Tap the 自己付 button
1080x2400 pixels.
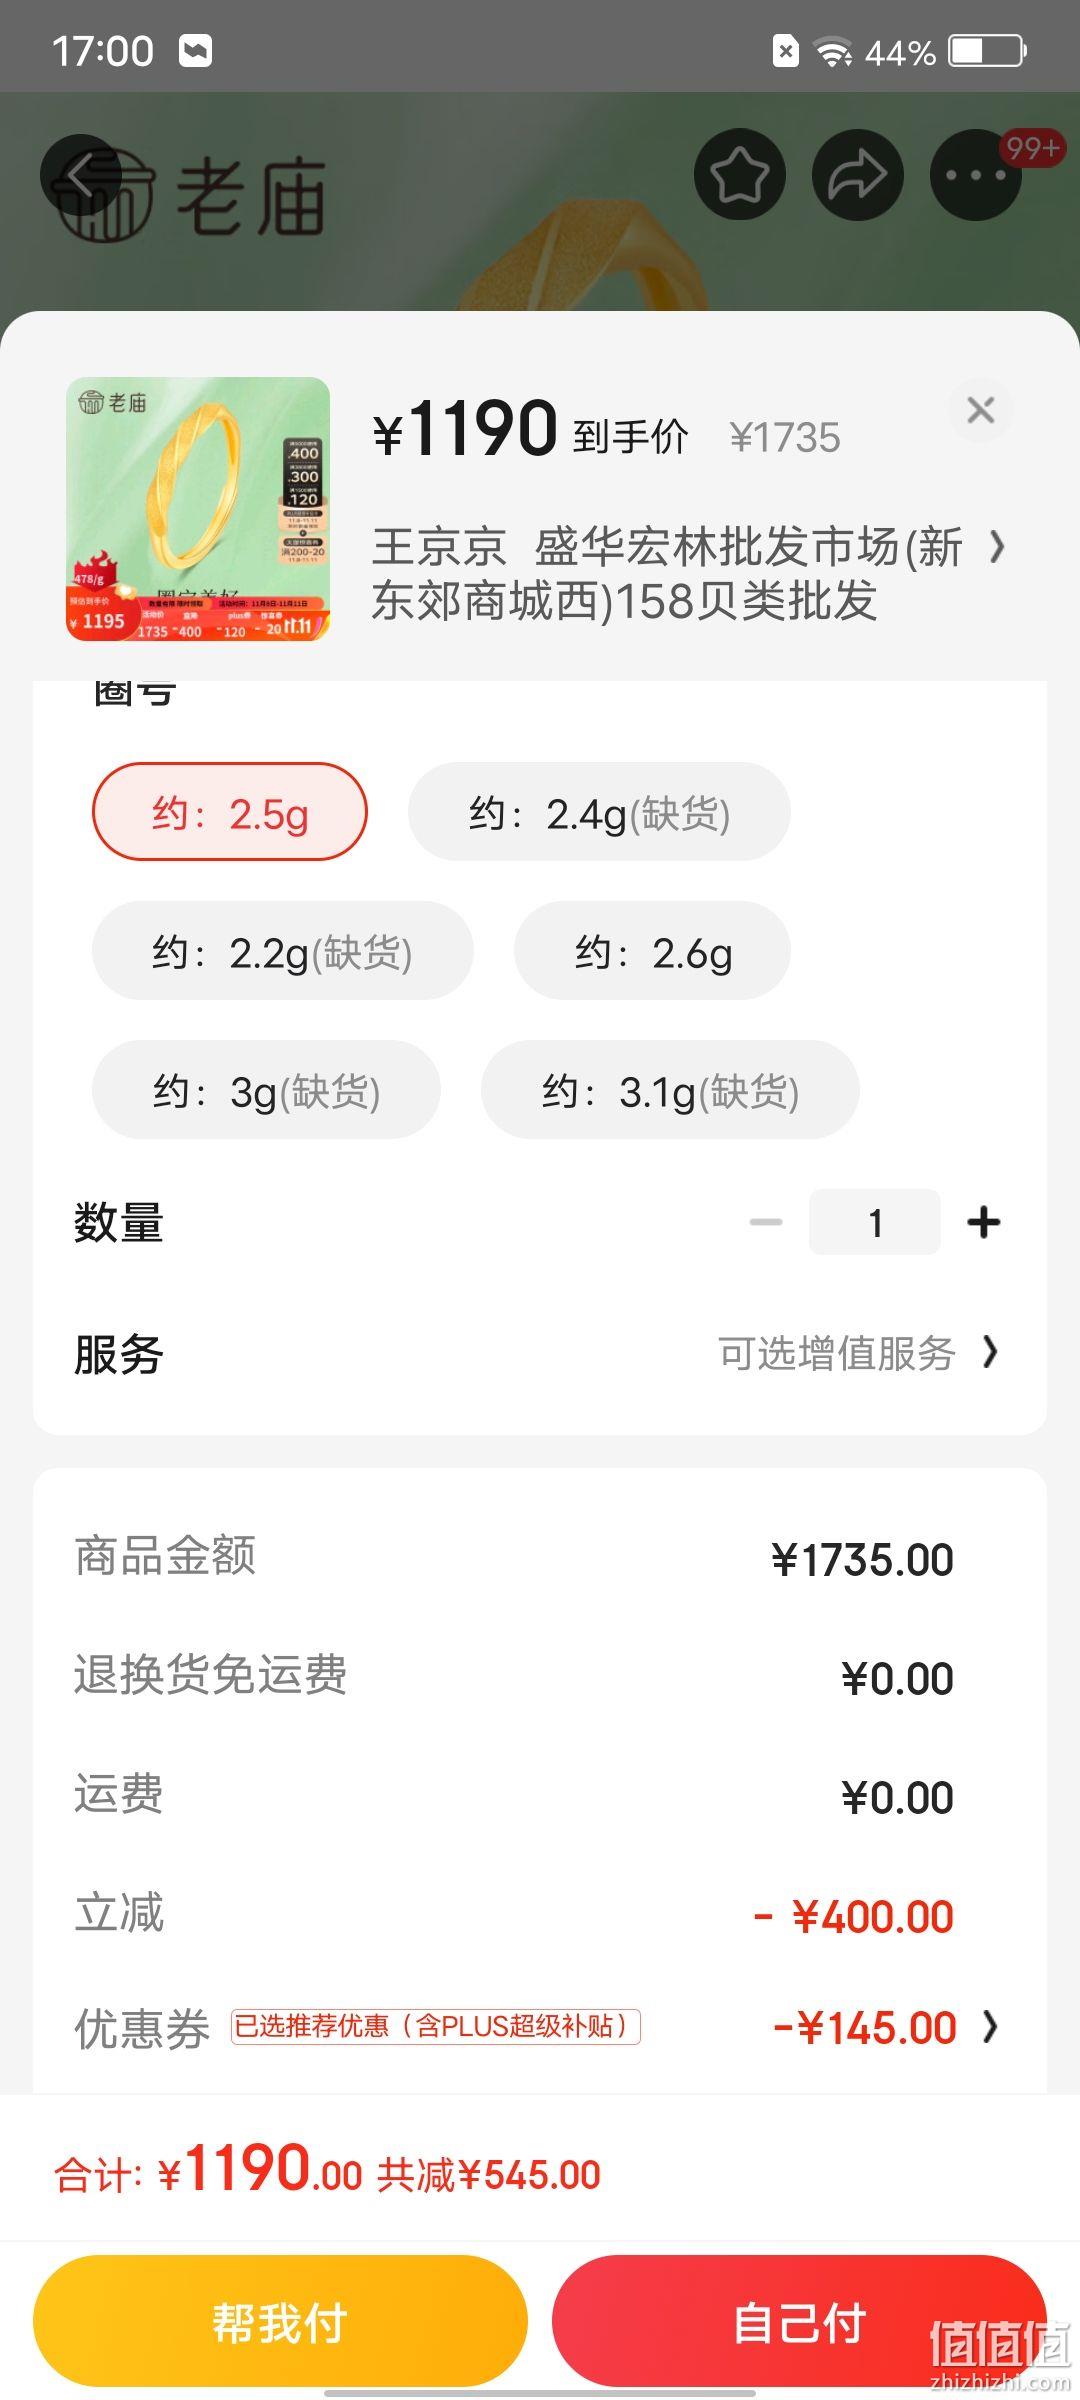(x=799, y=2321)
